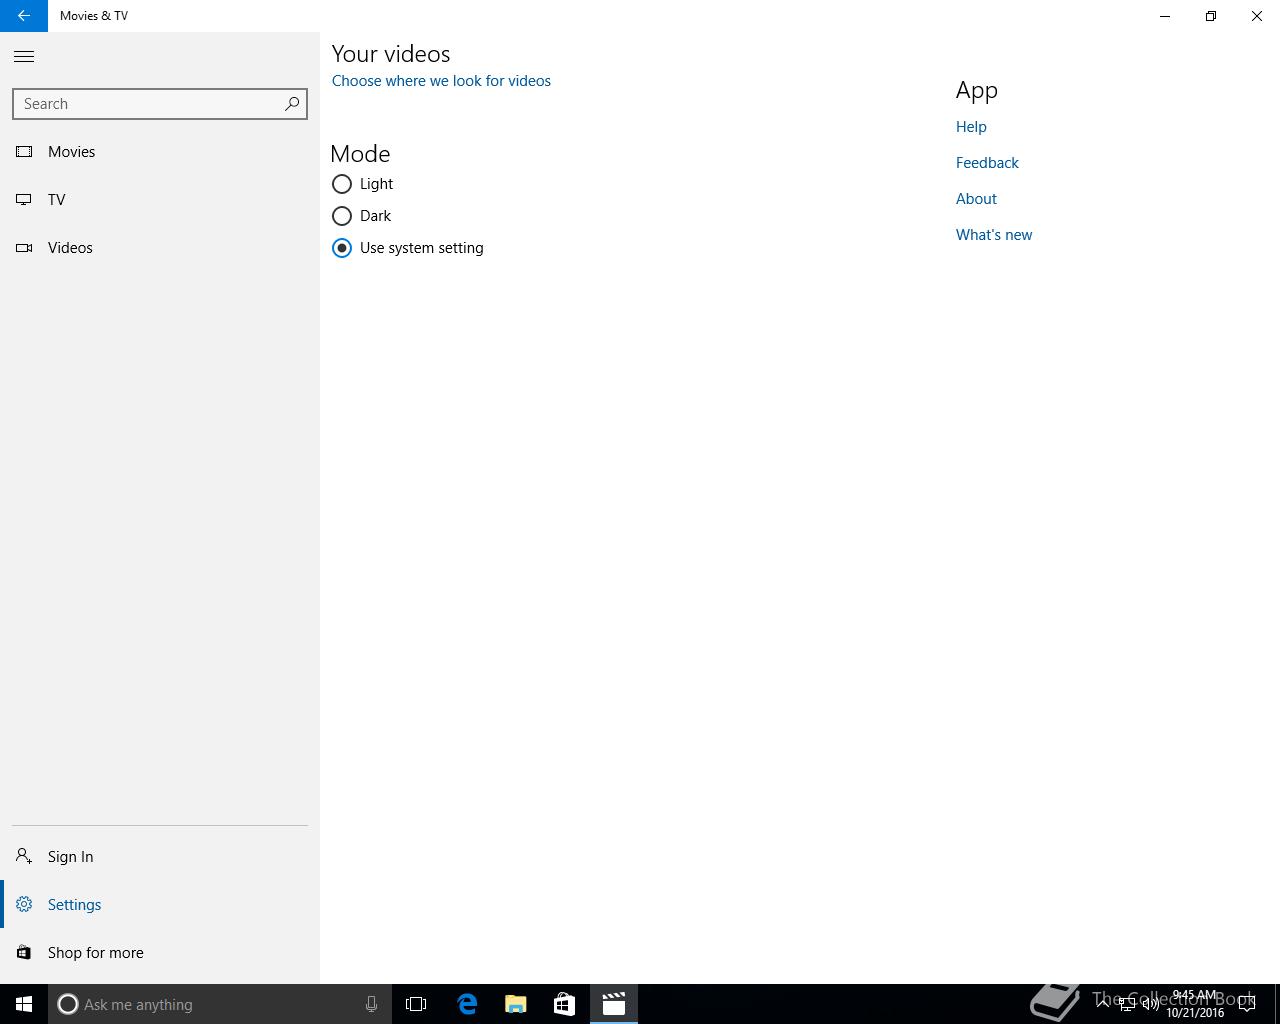Focus the Search input box
Viewport: 1280px width, 1024px height.
pos(160,104)
